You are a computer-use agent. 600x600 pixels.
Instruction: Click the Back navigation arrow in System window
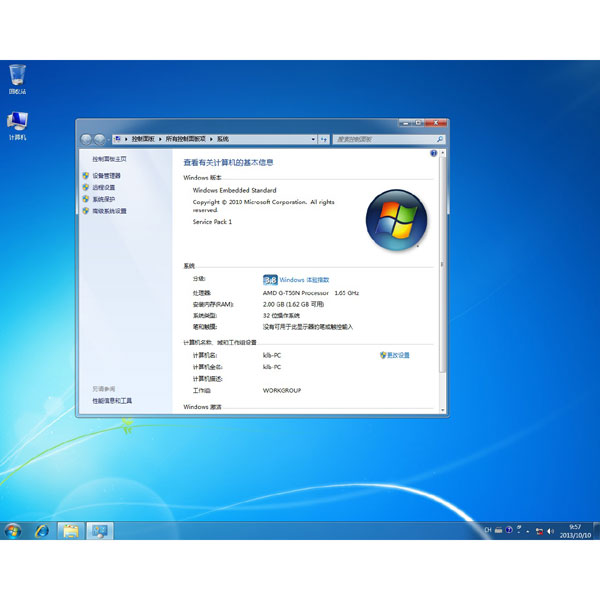point(86,139)
